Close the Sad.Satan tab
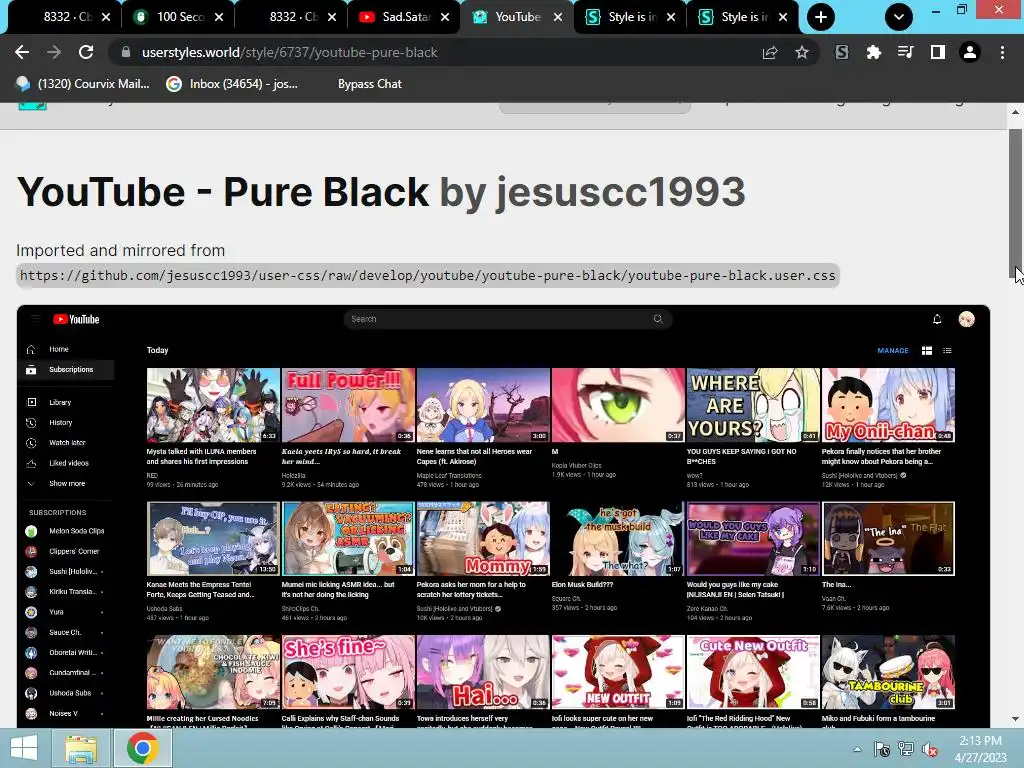The image size is (1024, 768). 445,17
